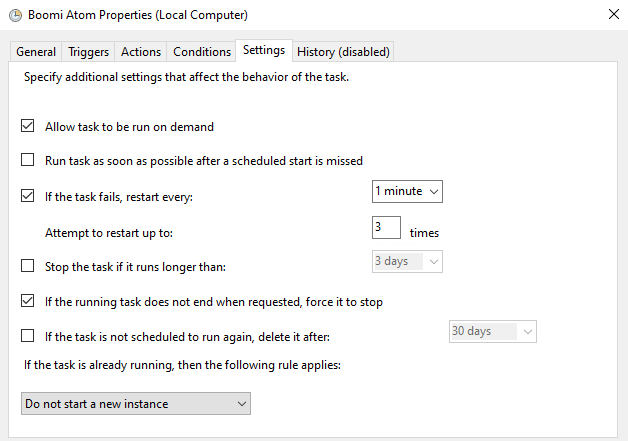Expand the Do not start a new instance dropdown
The width and height of the screenshot is (628, 441).
[x=136, y=404]
